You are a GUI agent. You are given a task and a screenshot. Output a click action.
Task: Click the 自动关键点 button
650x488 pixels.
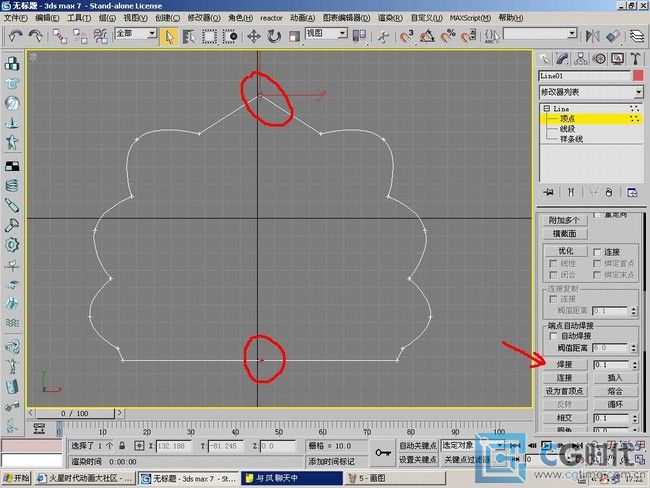pyautogui.click(x=418, y=445)
